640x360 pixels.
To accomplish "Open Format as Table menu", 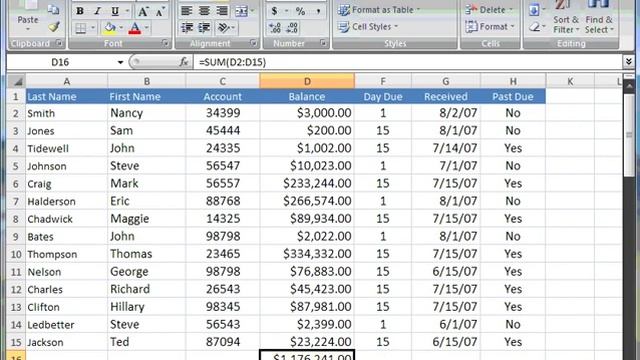I will coord(379,10).
